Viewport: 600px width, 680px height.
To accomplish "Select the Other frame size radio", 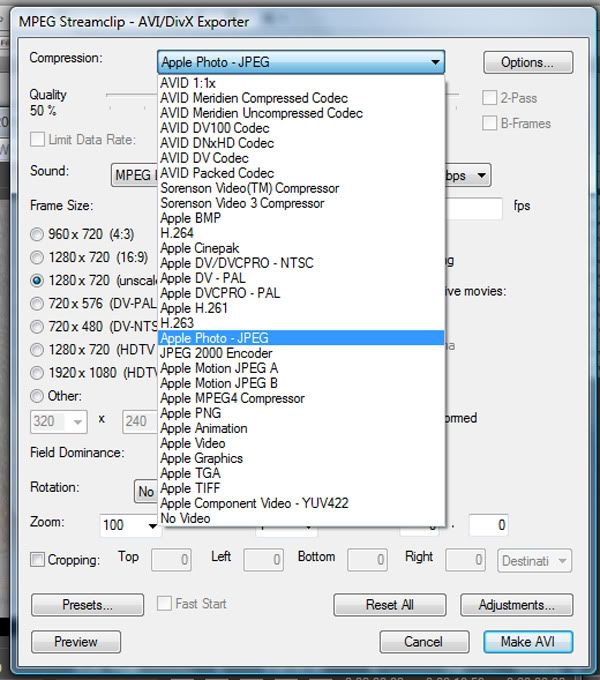I will click(37, 396).
